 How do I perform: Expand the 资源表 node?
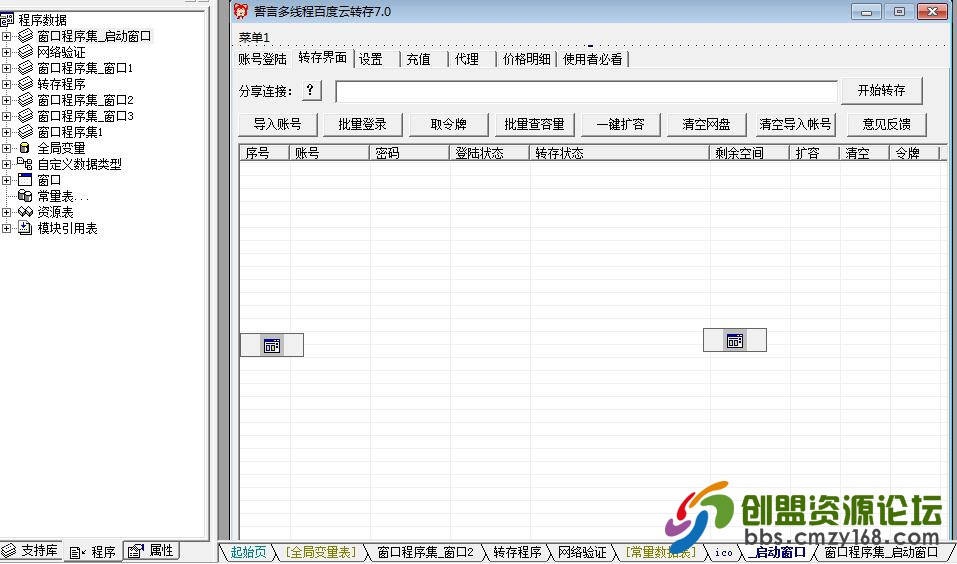point(6,212)
